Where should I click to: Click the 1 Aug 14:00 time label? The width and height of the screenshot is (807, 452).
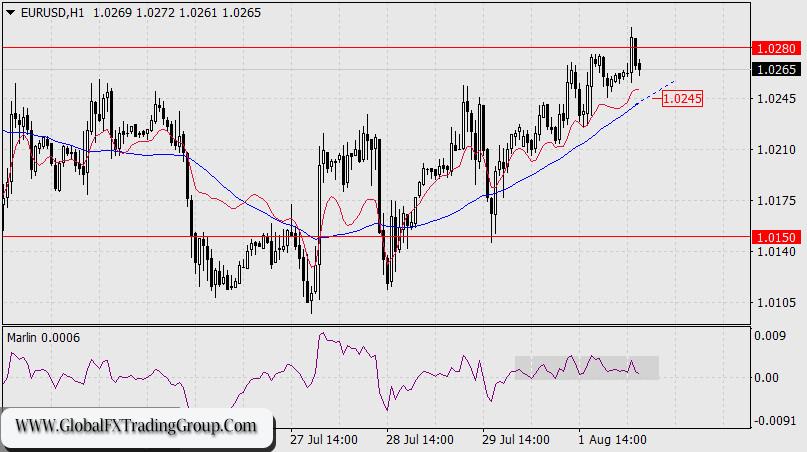click(612, 440)
